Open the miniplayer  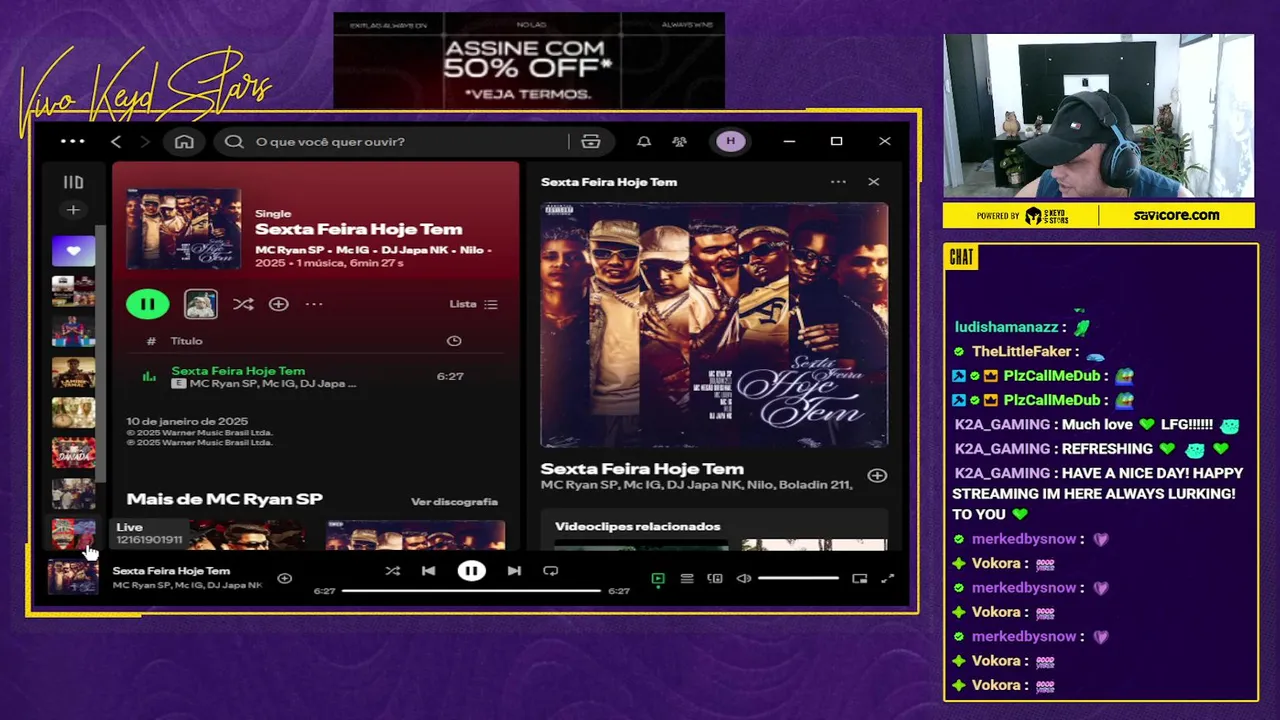point(860,578)
